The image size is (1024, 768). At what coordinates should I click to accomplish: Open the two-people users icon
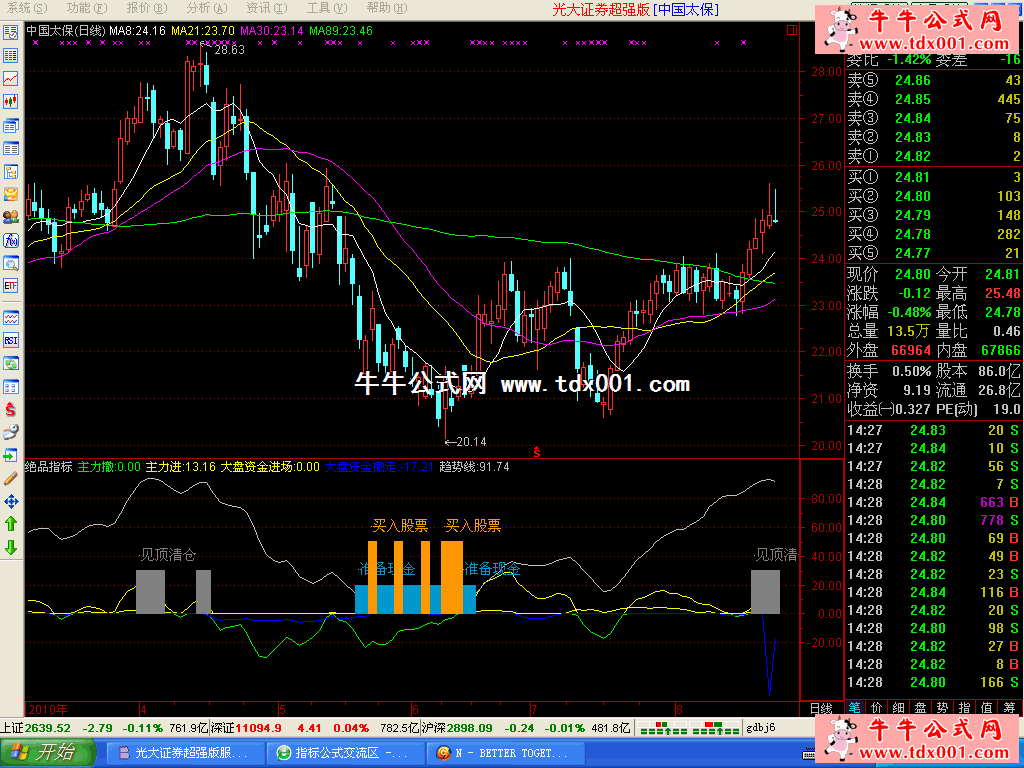click(10, 217)
